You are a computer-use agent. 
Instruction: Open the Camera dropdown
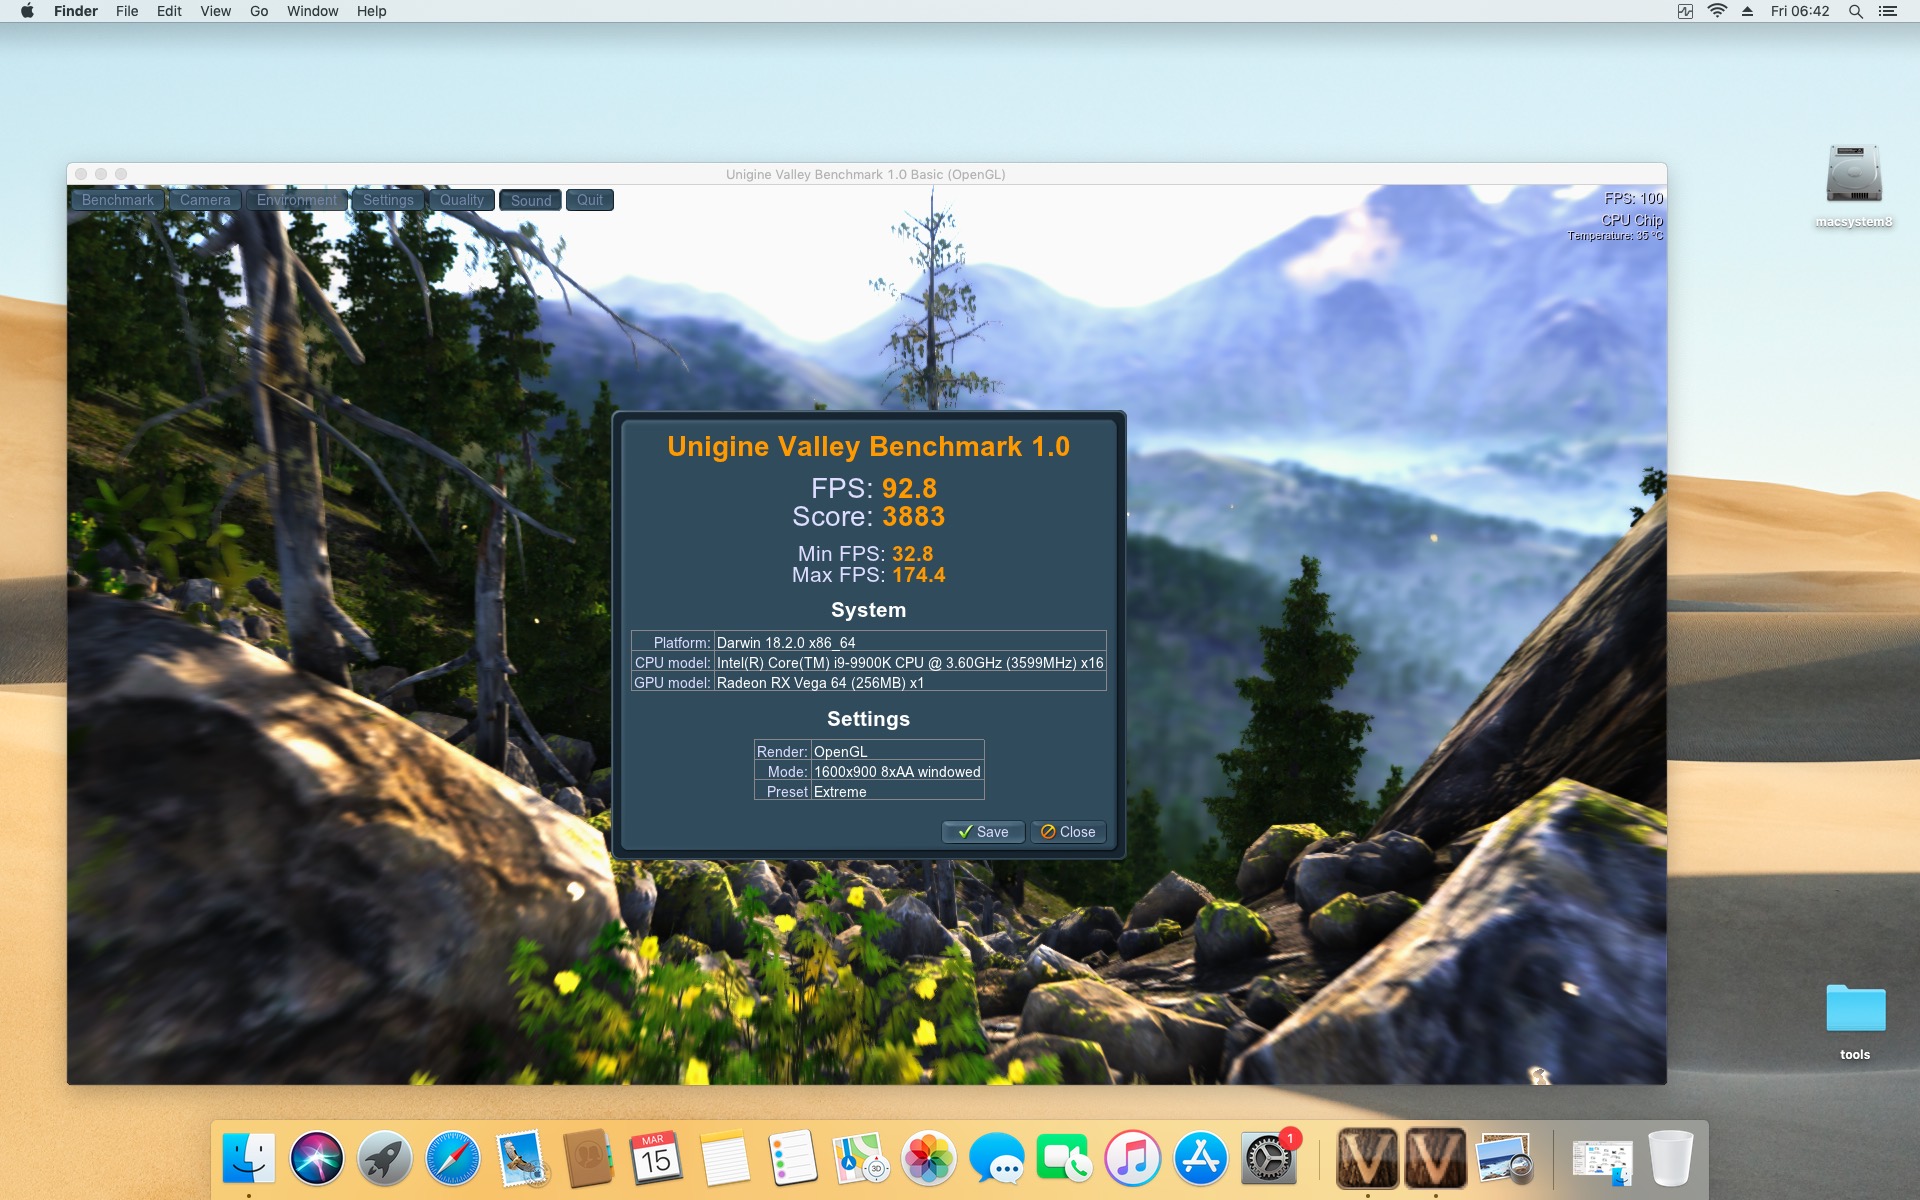click(x=205, y=200)
